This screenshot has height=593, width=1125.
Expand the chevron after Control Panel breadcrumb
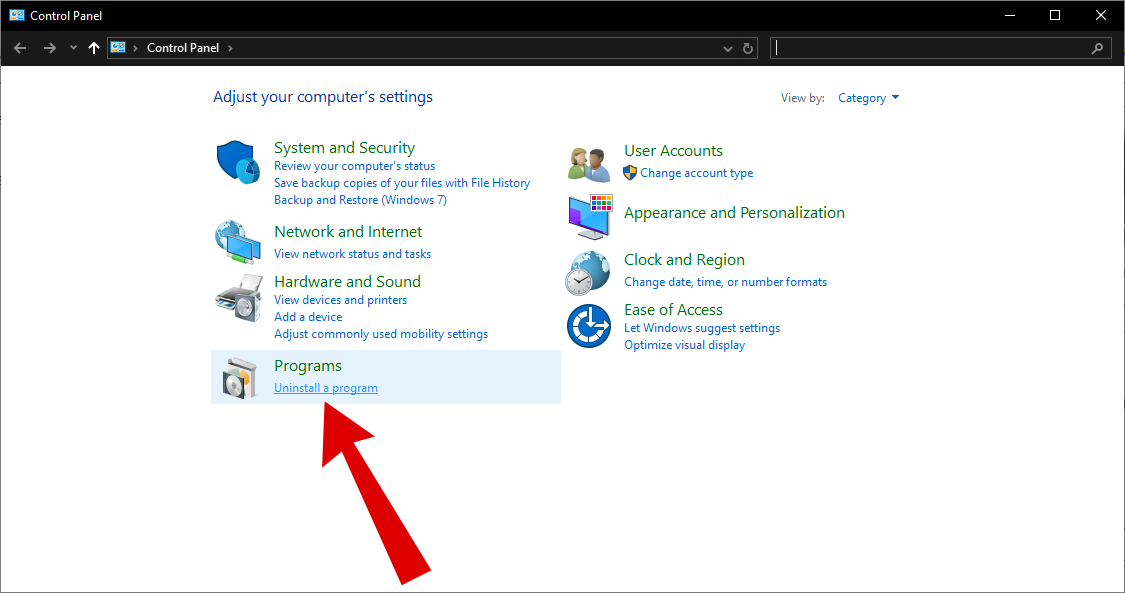pyautogui.click(x=230, y=48)
